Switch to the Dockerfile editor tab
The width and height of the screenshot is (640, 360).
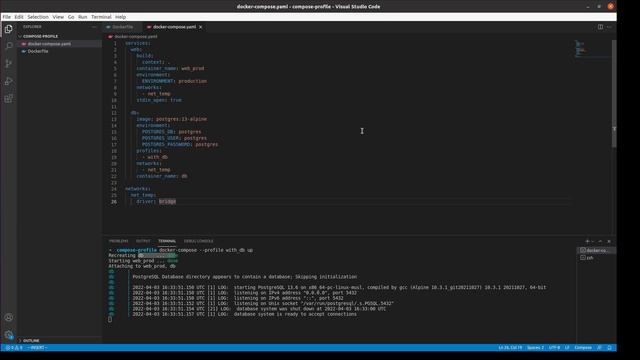click(x=122, y=27)
